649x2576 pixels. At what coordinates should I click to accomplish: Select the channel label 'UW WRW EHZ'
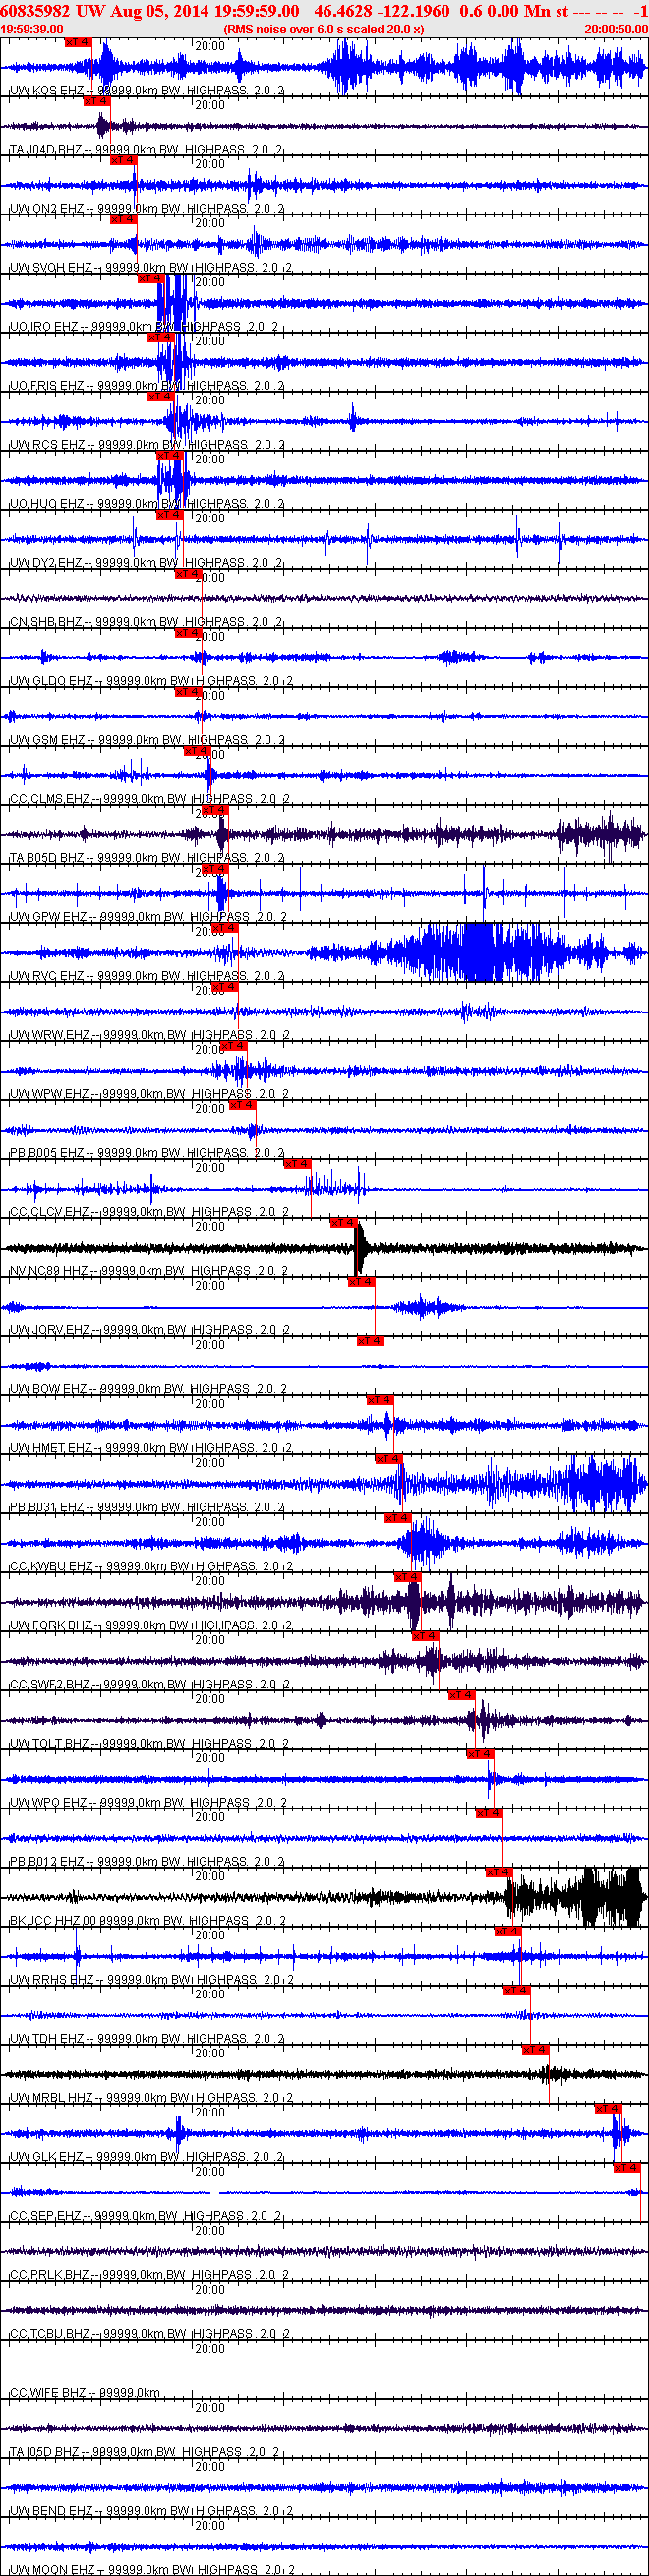tap(50, 1034)
